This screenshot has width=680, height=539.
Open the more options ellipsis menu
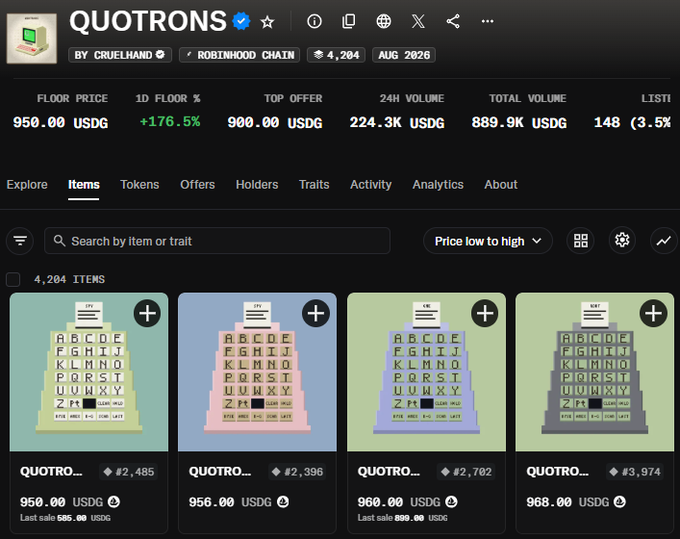coord(487,21)
